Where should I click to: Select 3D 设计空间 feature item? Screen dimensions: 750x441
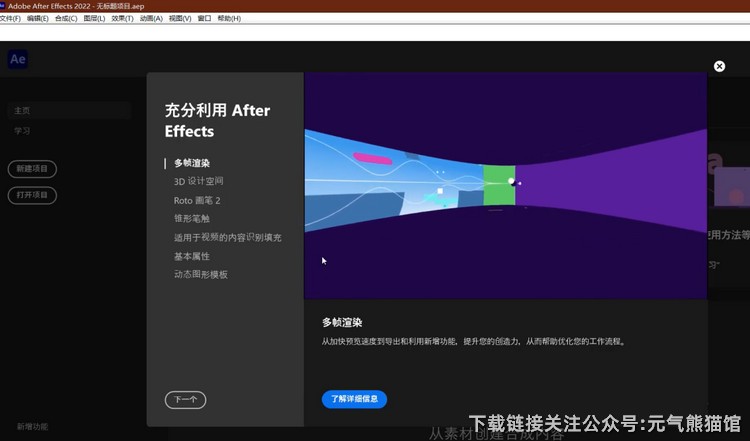198,182
